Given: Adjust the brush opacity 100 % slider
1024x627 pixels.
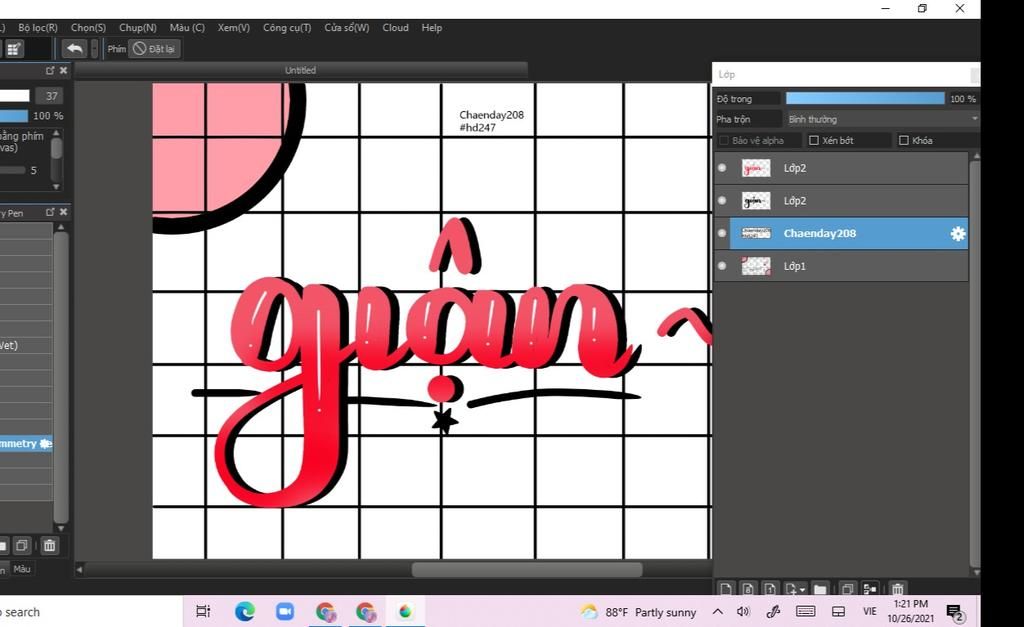Looking at the screenshot, I should coord(14,116).
